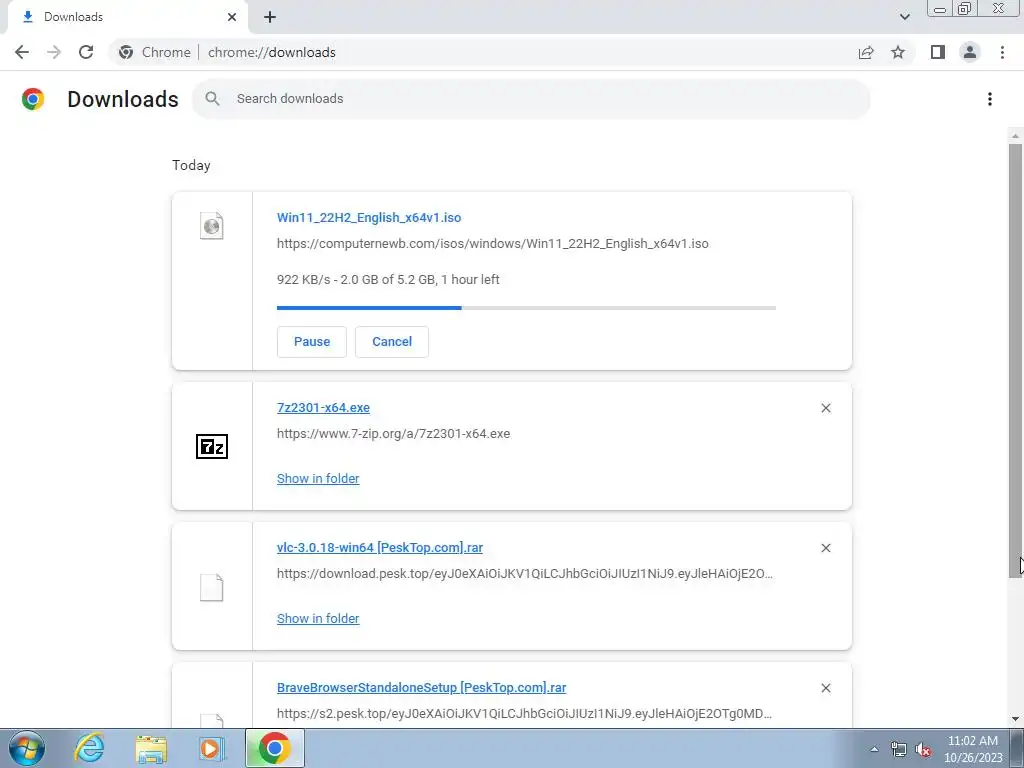The height and width of the screenshot is (768, 1024).
Task: Open the Win11_22H2_English_x64v1.iso link
Action: coord(369,217)
